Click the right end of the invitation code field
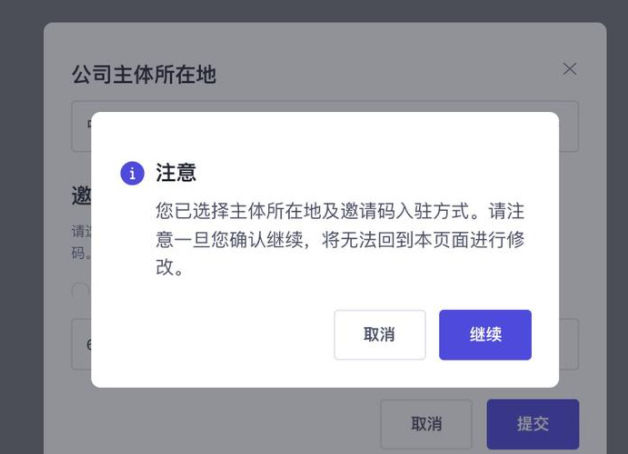628x454 pixels. point(569,344)
